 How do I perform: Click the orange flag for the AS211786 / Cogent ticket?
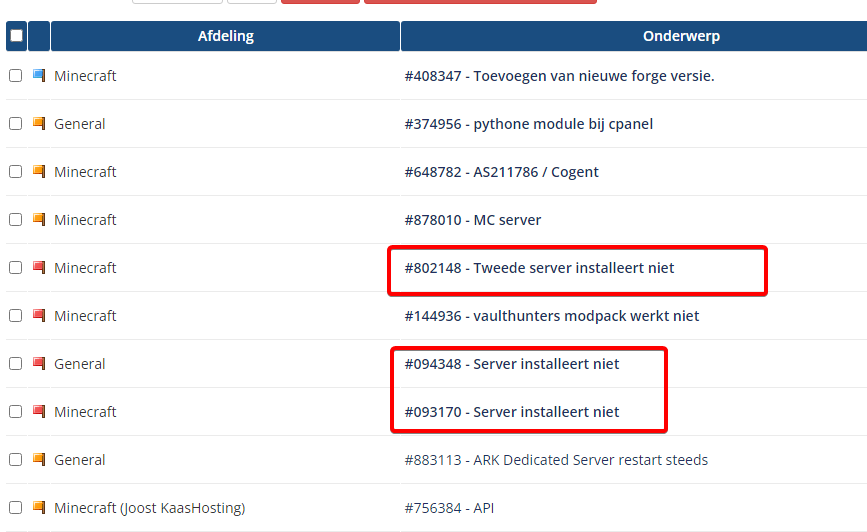click(39, 172)
